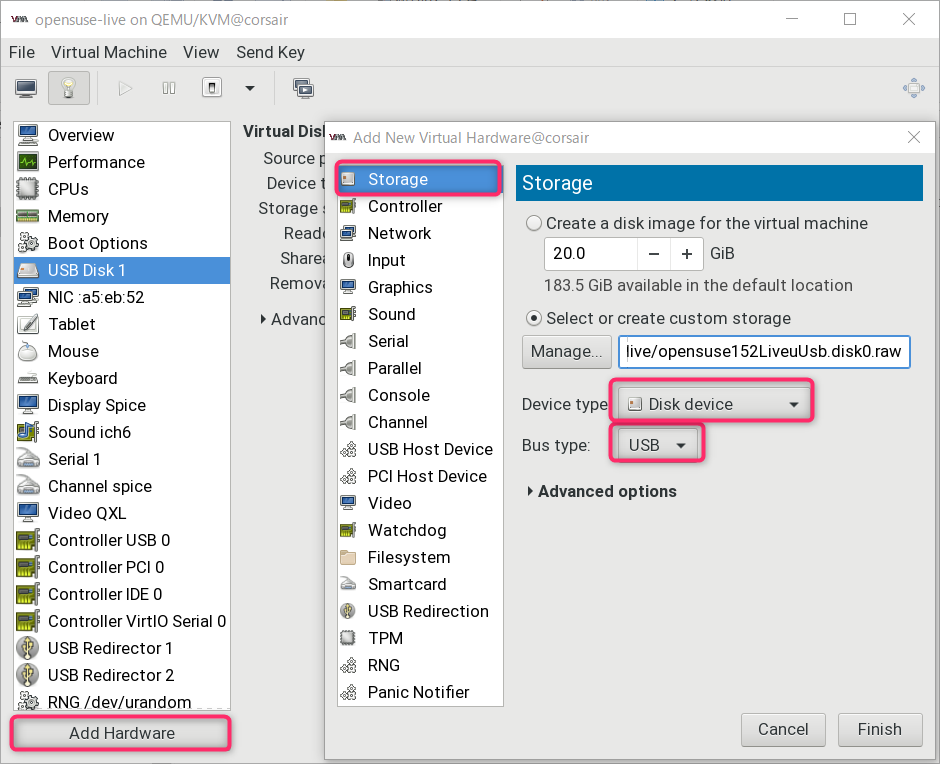
Task: Decrease disk size with minus button
Action: [653, 254]
